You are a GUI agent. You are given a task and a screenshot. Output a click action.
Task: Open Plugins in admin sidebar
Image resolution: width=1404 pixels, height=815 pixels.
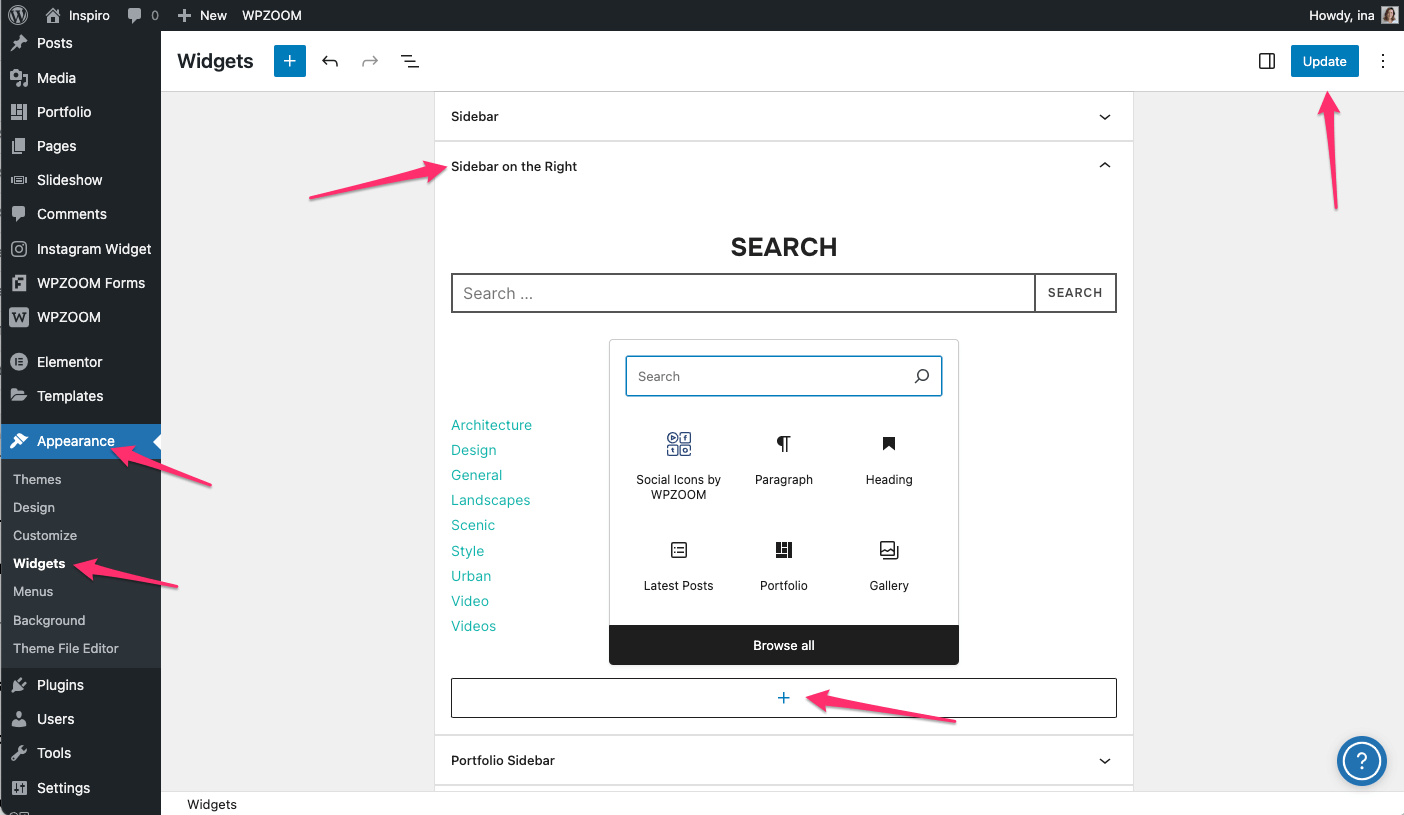click(60, 685)
